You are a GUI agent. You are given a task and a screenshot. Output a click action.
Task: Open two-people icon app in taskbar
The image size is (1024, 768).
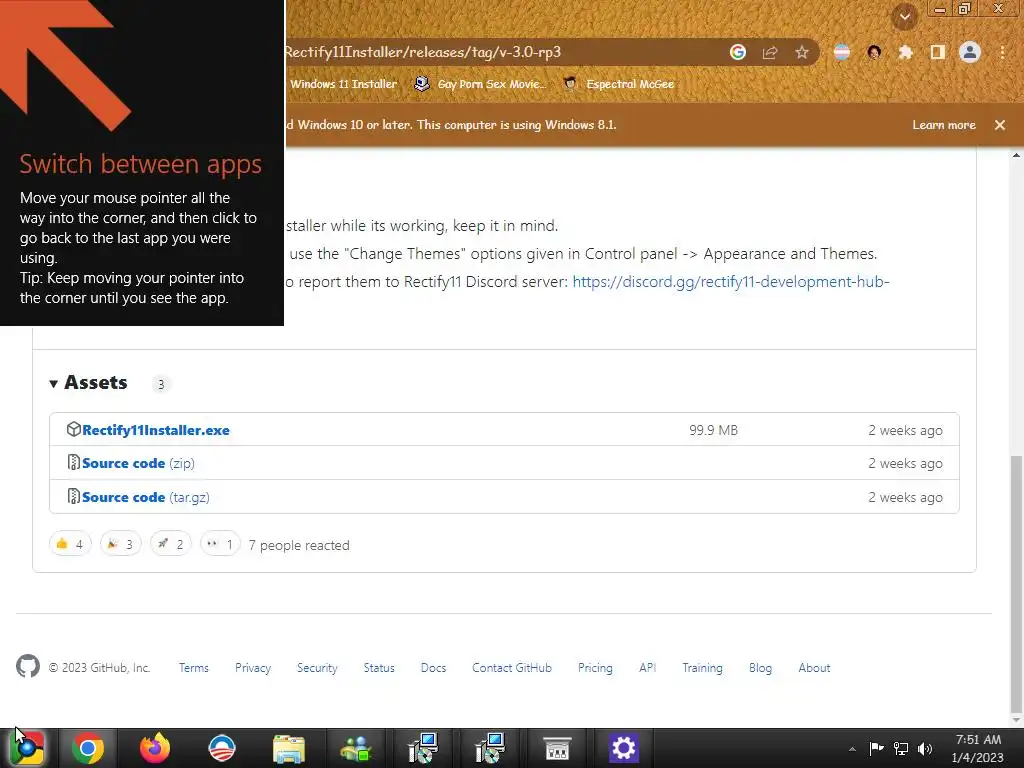pyautogui.click(x=356, y=748)
